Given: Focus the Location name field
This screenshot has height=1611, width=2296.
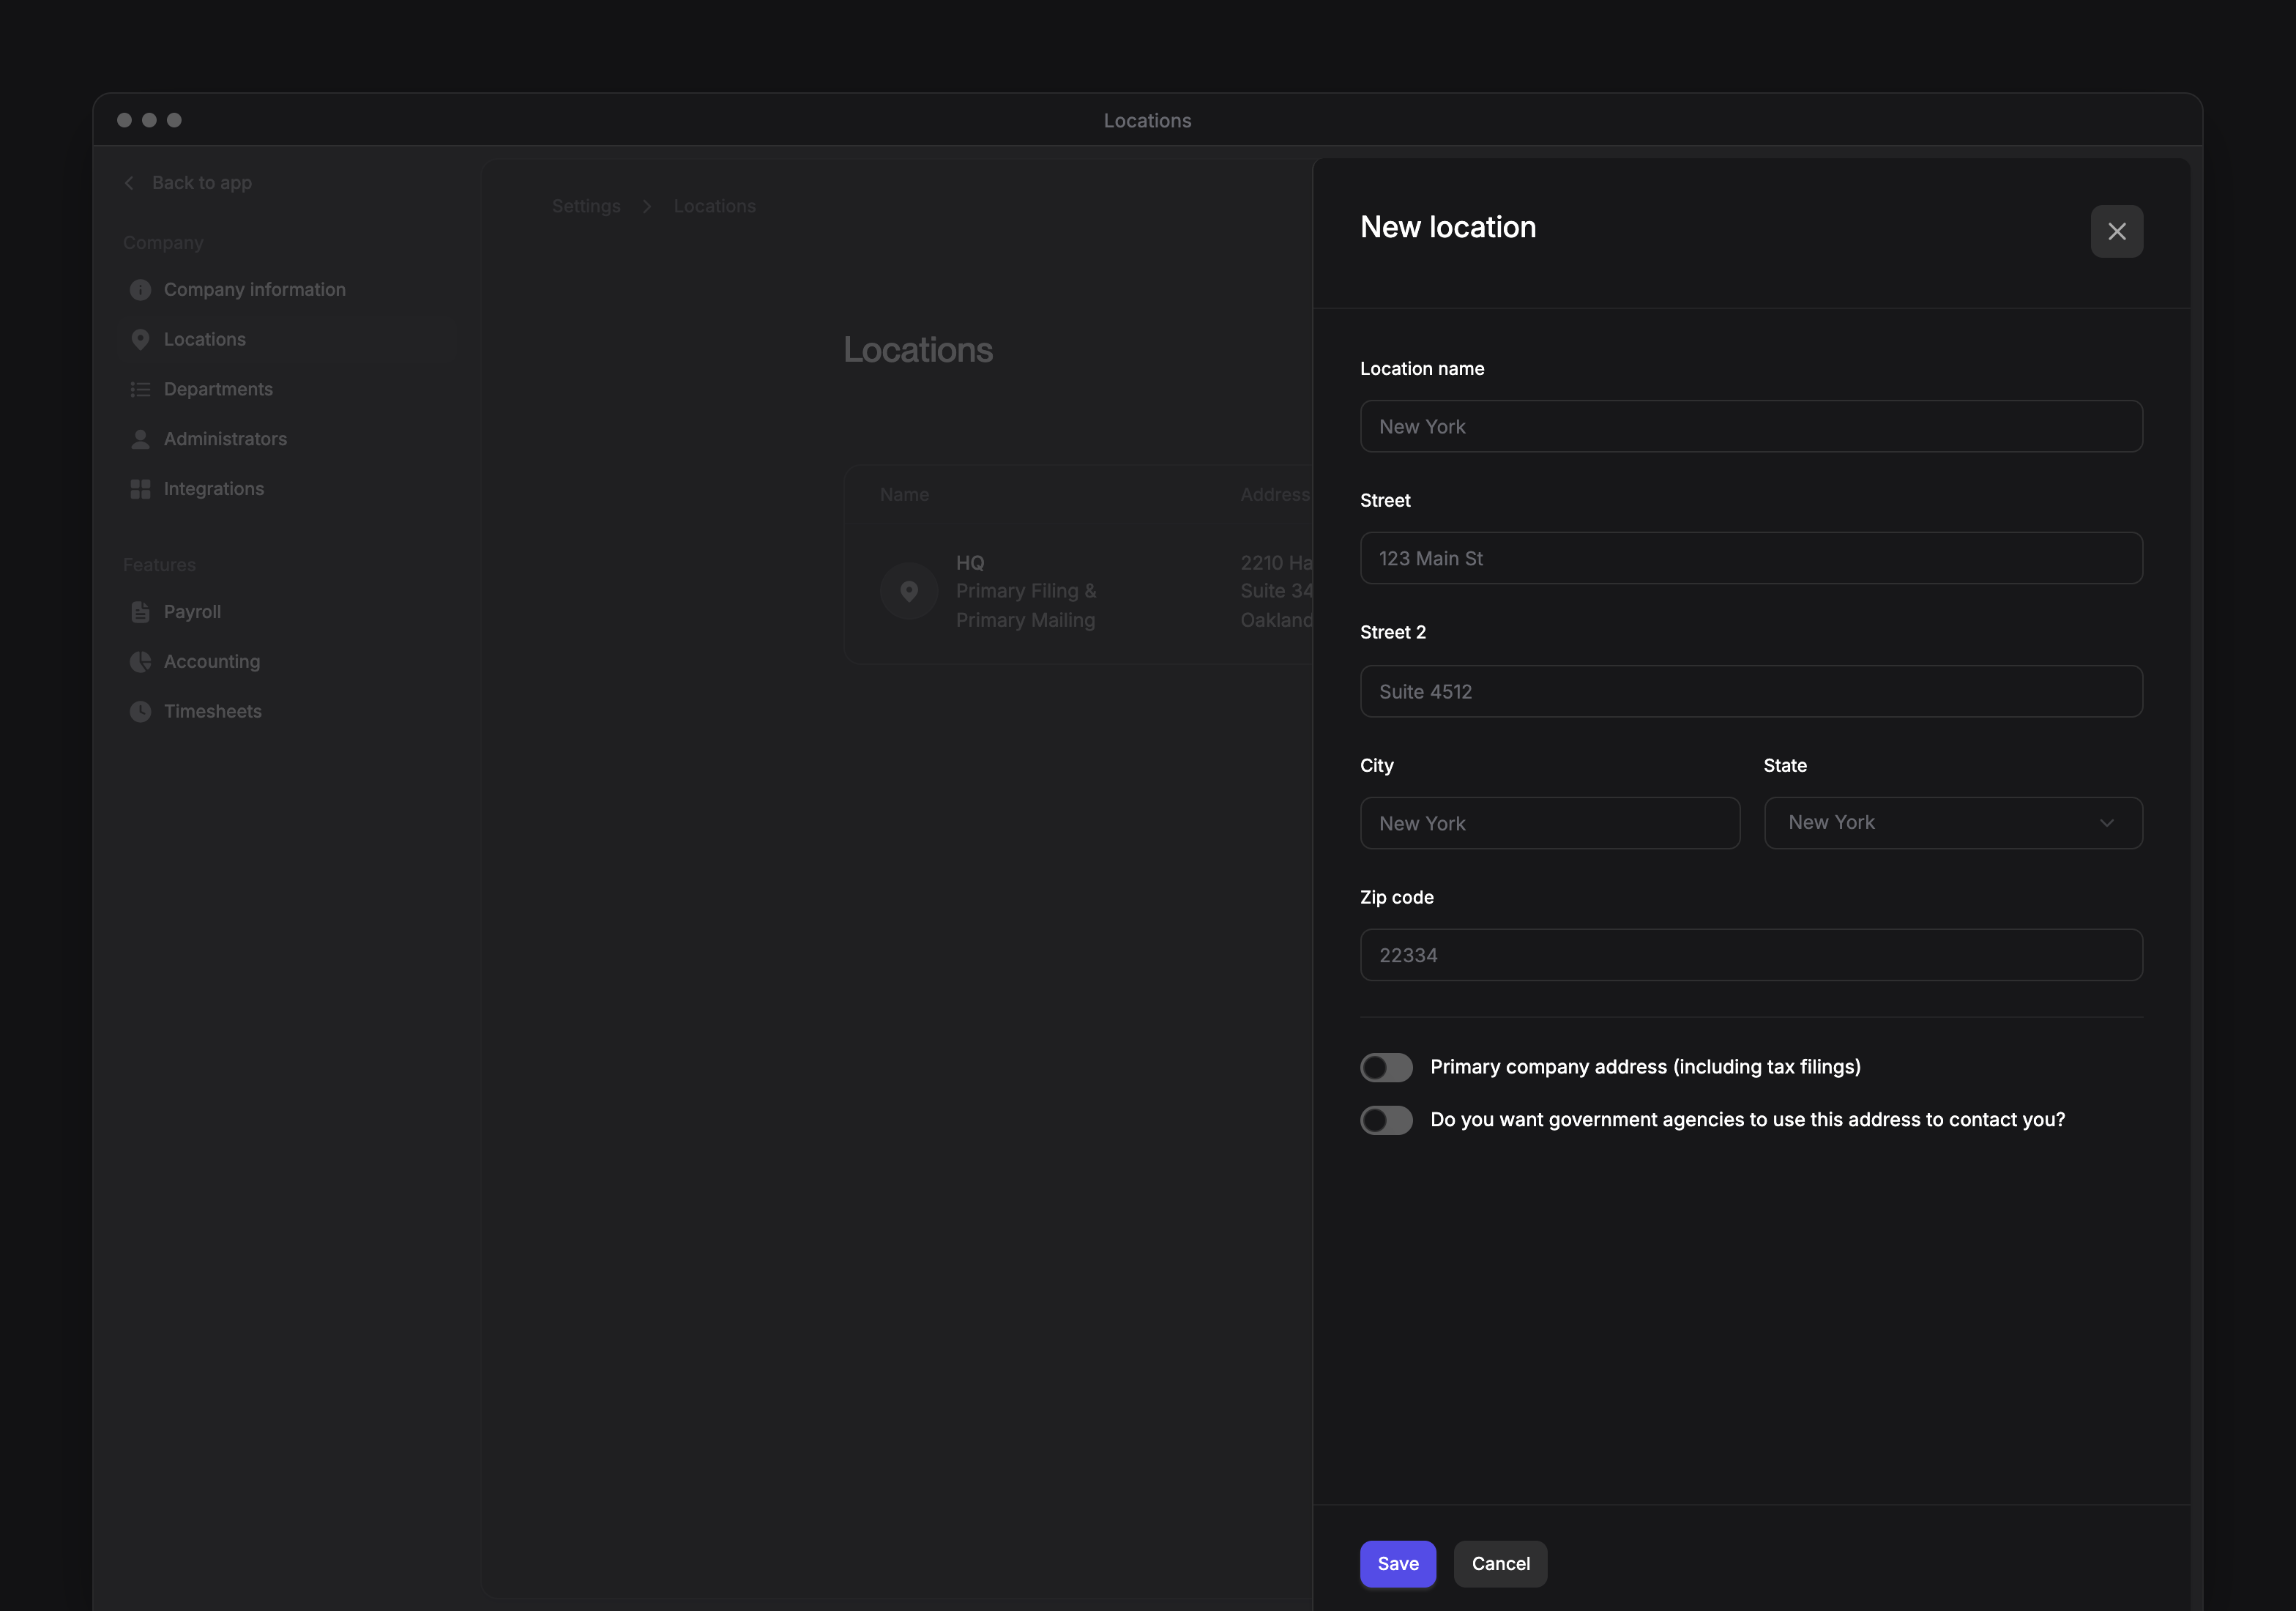Looking at the screenshot, I should (1751, 427).
